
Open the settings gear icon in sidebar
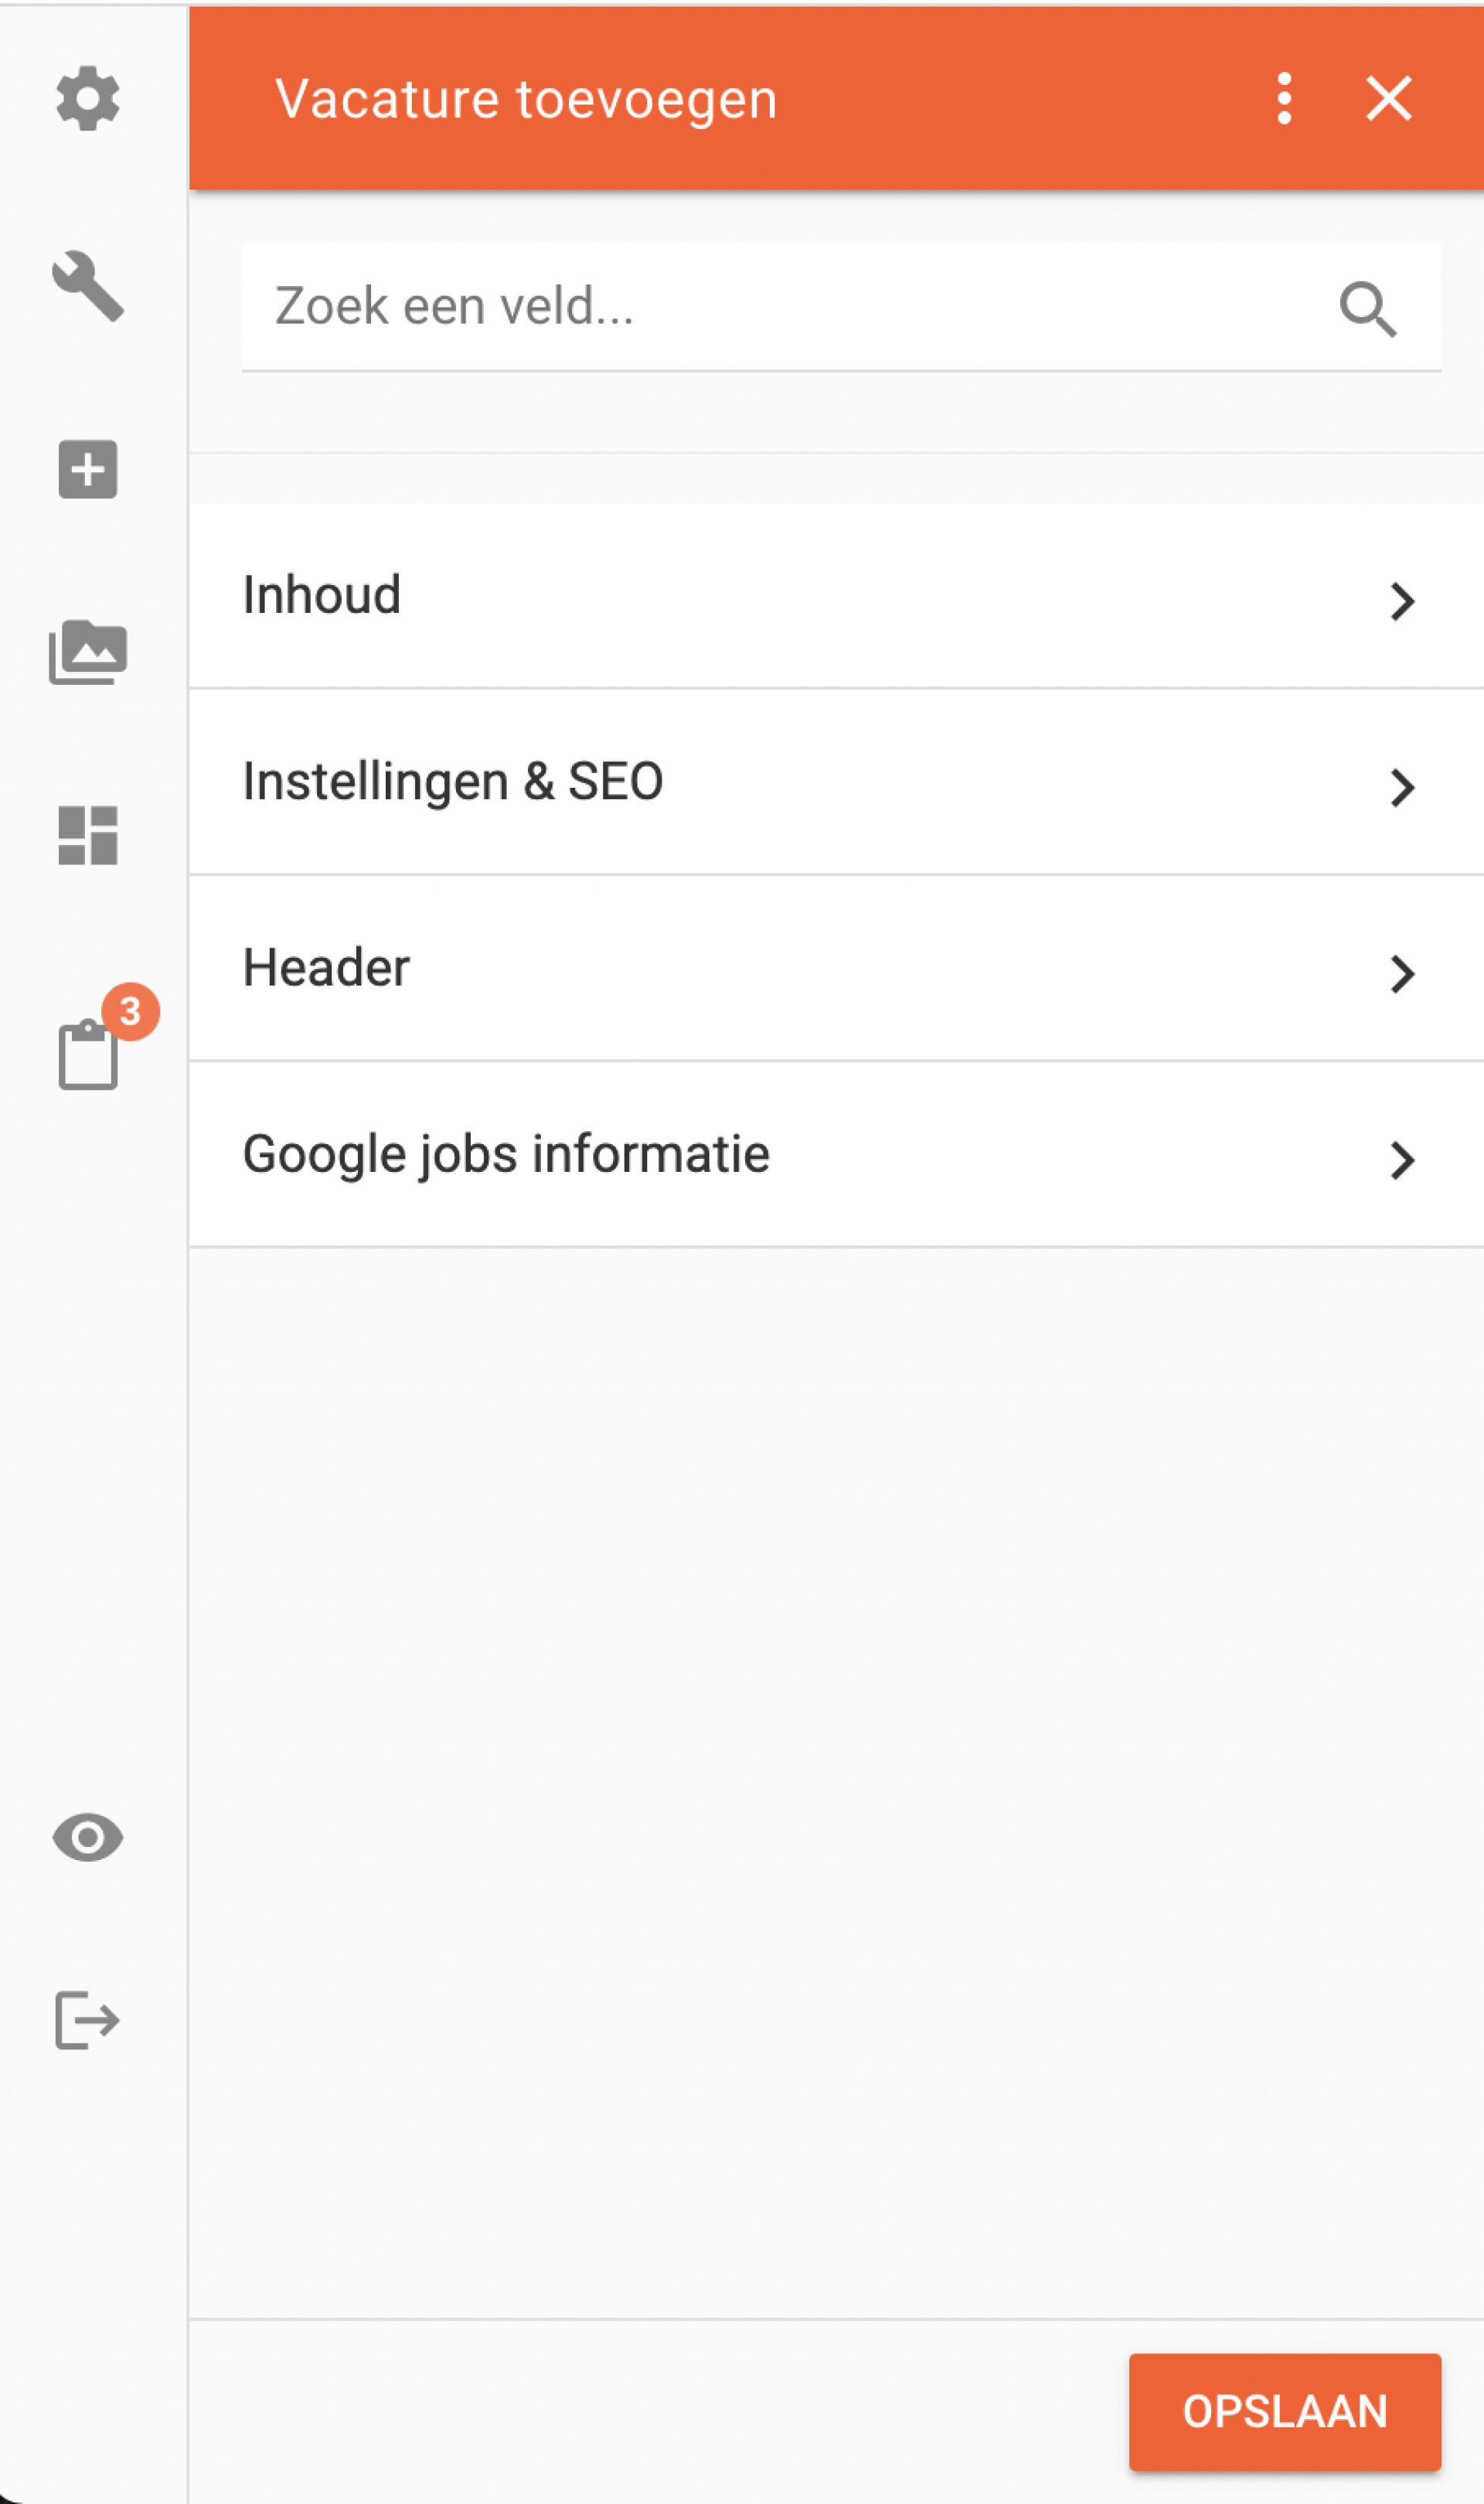[88, 98]
